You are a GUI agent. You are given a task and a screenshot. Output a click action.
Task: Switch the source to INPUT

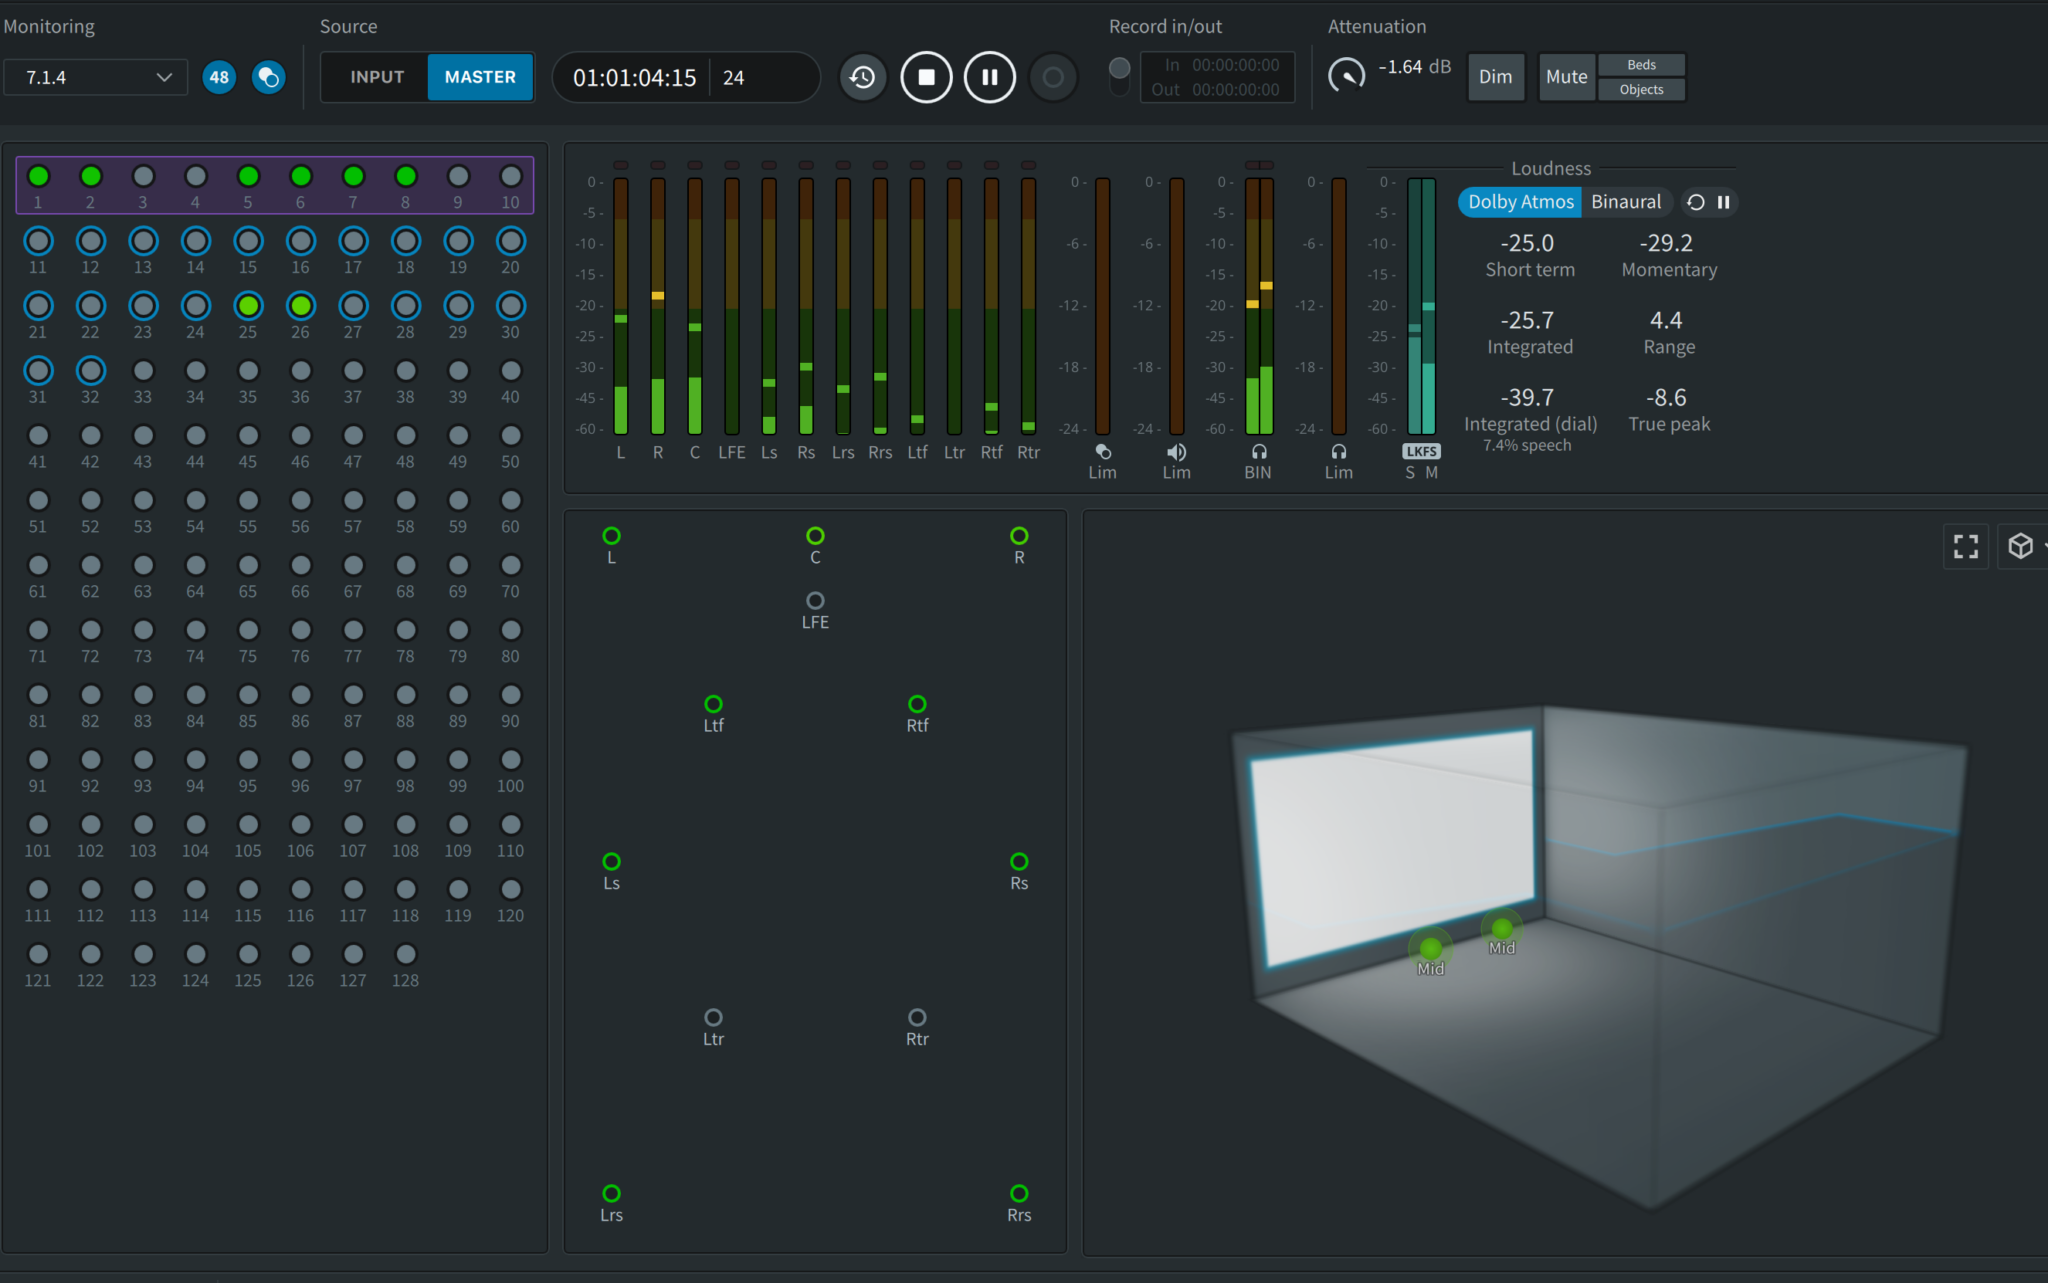375,77
